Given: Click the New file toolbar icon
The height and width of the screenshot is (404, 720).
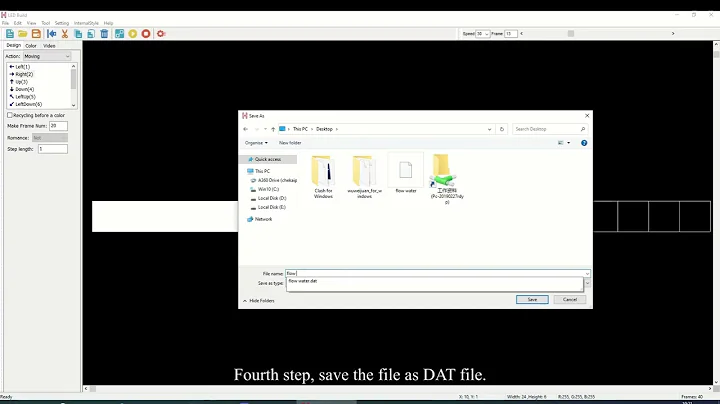Looking at the screenshot, I should 10,34.
